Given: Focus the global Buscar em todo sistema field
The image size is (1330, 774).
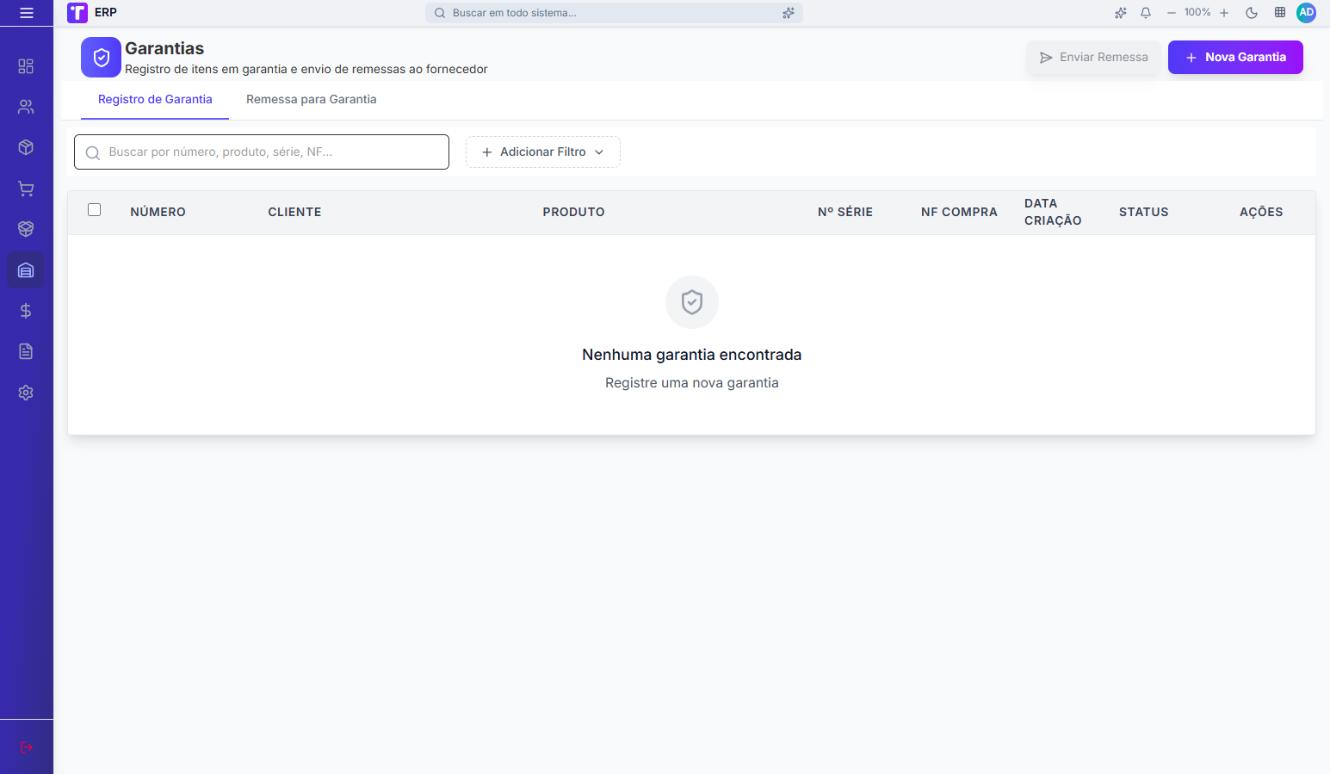Looking at the screenshot, I should [x=614, y=13].
